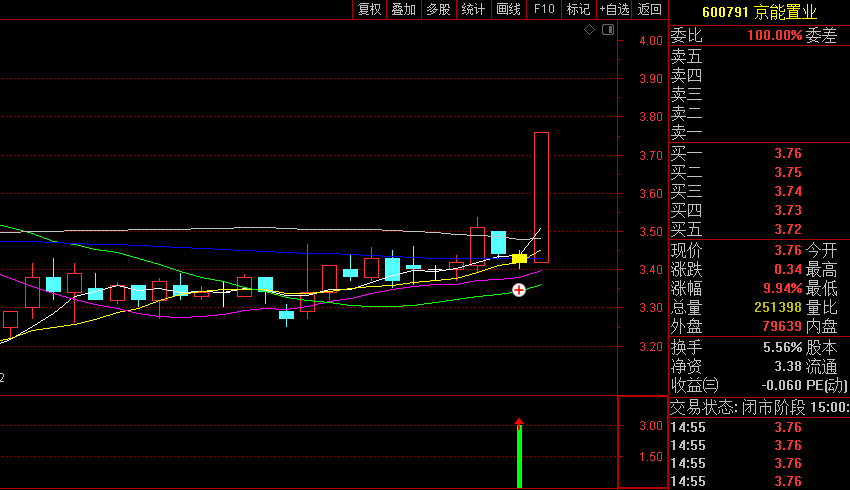Screen dimensions: 850x490
Task: Click the diamond icon above chart
Action: tap(589, 30)
